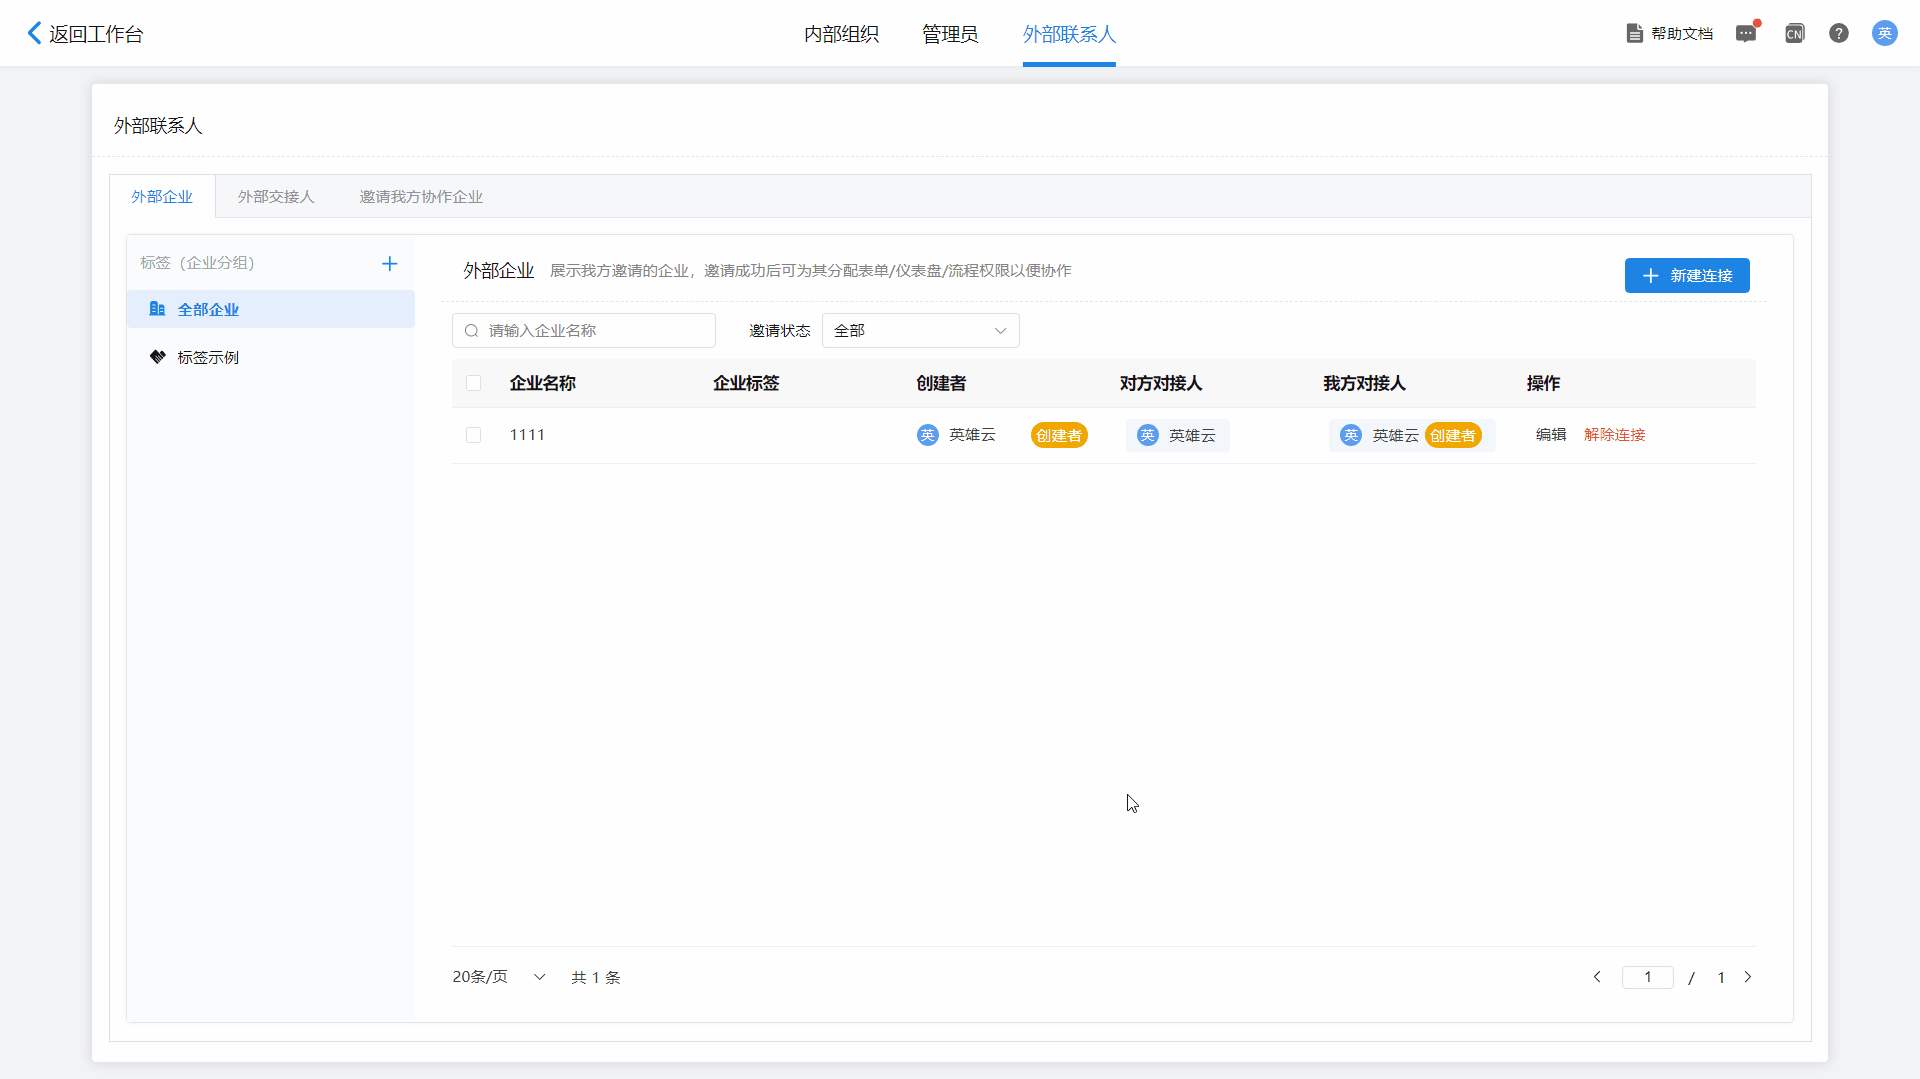Click the CN language switch icon
This screenshot has height=1079, width=1920.
pyautogui.click(x=1794, y=33)
